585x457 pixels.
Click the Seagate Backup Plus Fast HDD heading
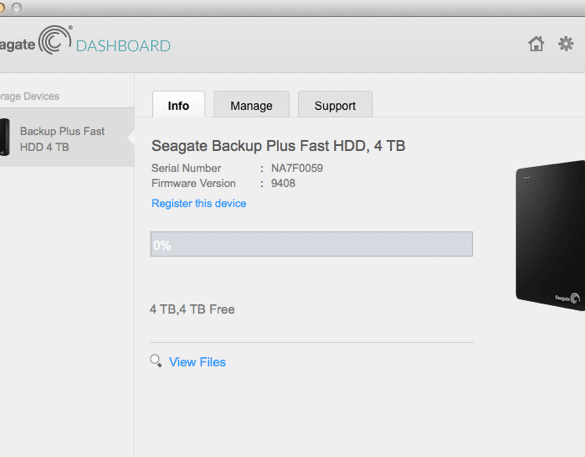pos(278,146)
